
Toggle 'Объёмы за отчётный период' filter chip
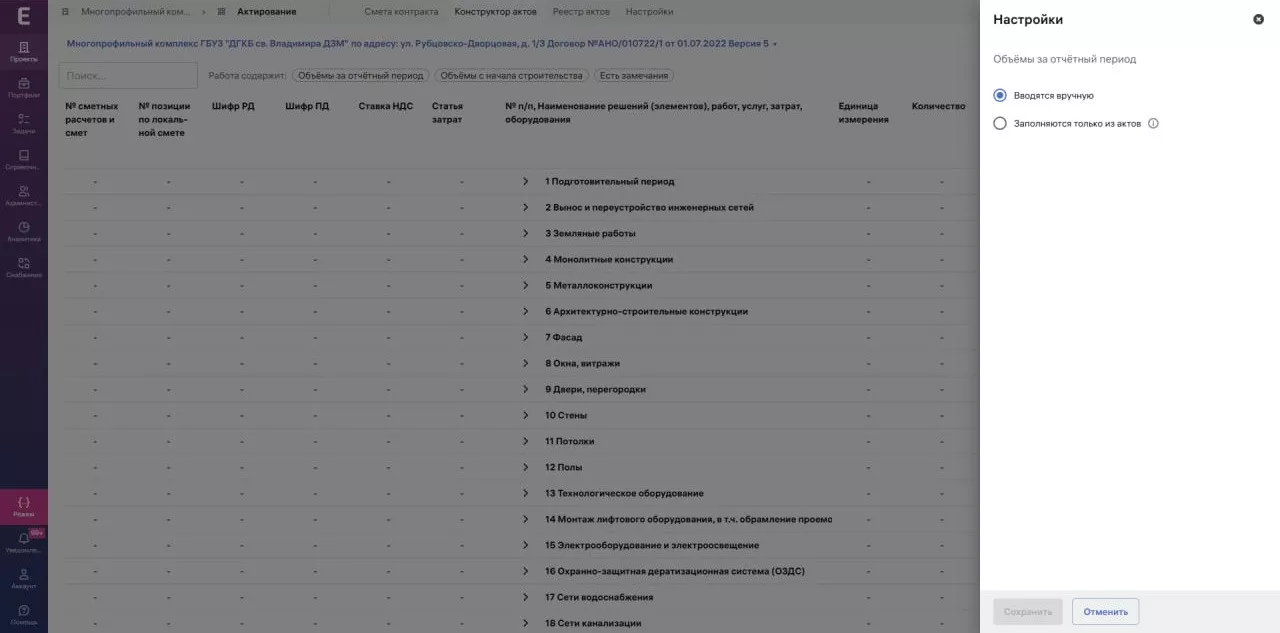click(x=360, y=76)
